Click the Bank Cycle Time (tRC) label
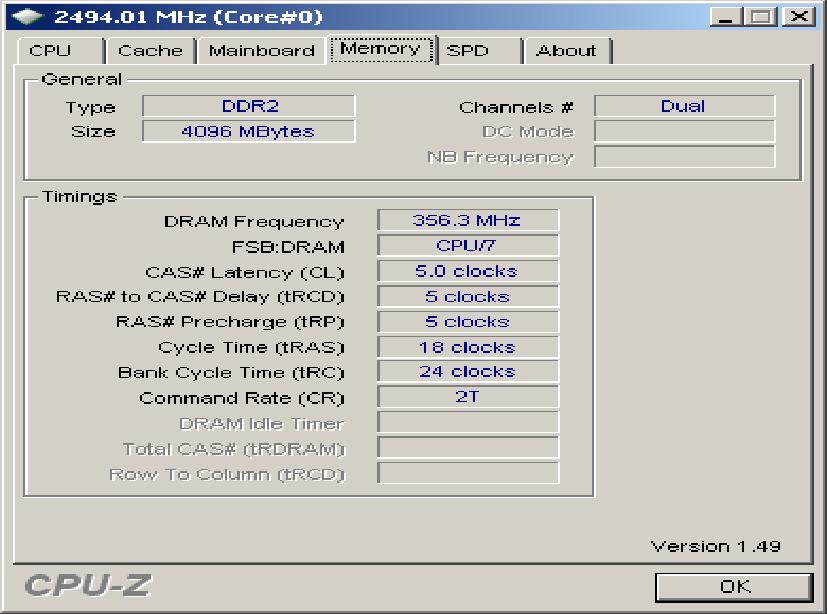 coord(231,373)
